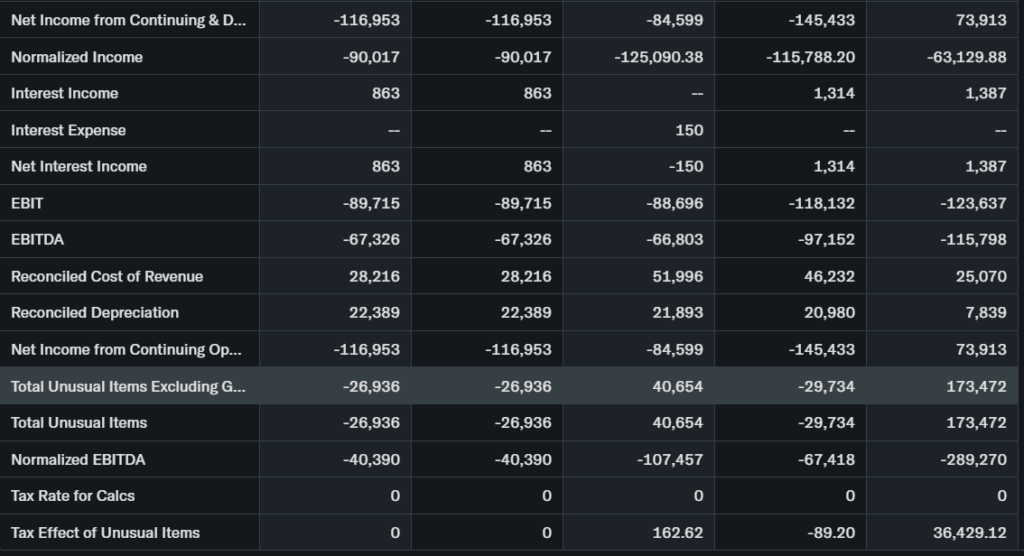This screenshot has width=1024, height=556.
Task: Select the Net Interest Income cell -150
Action: (x=685, y=166)
